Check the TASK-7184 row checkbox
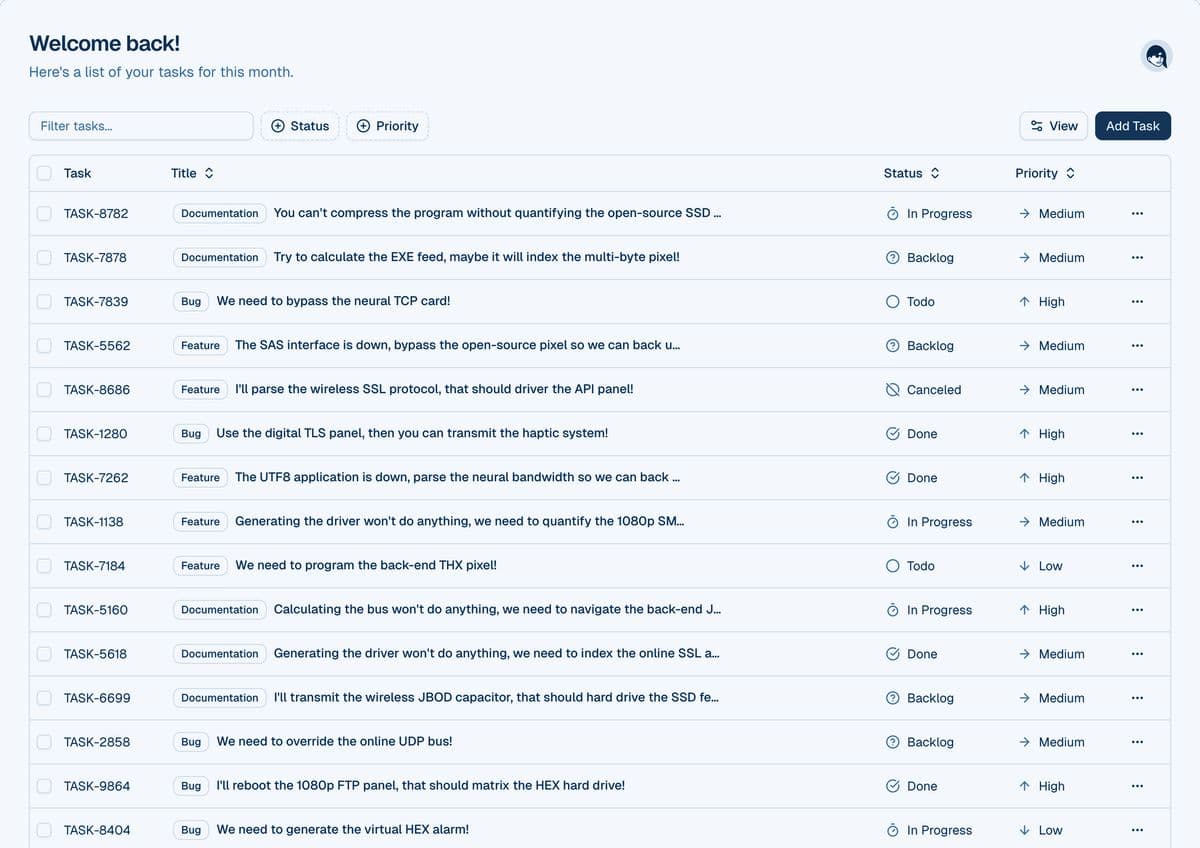 [44, 565]
